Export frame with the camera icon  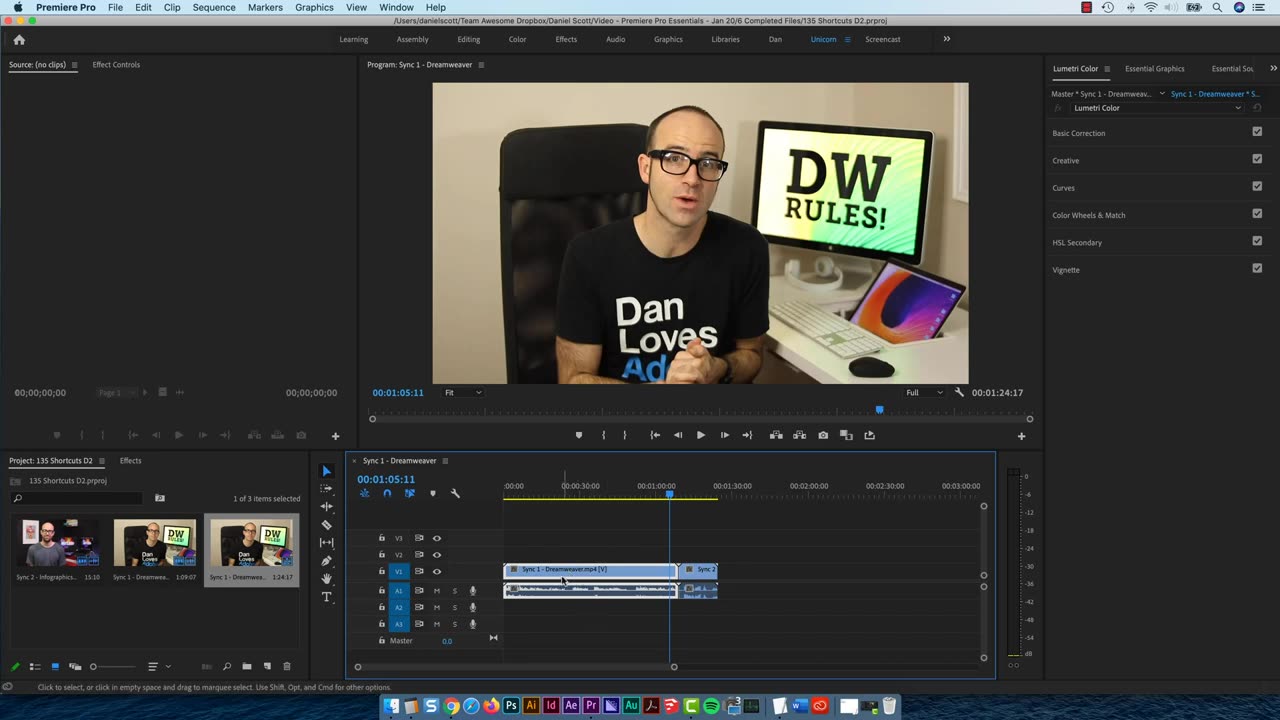(x=823, y=435)
